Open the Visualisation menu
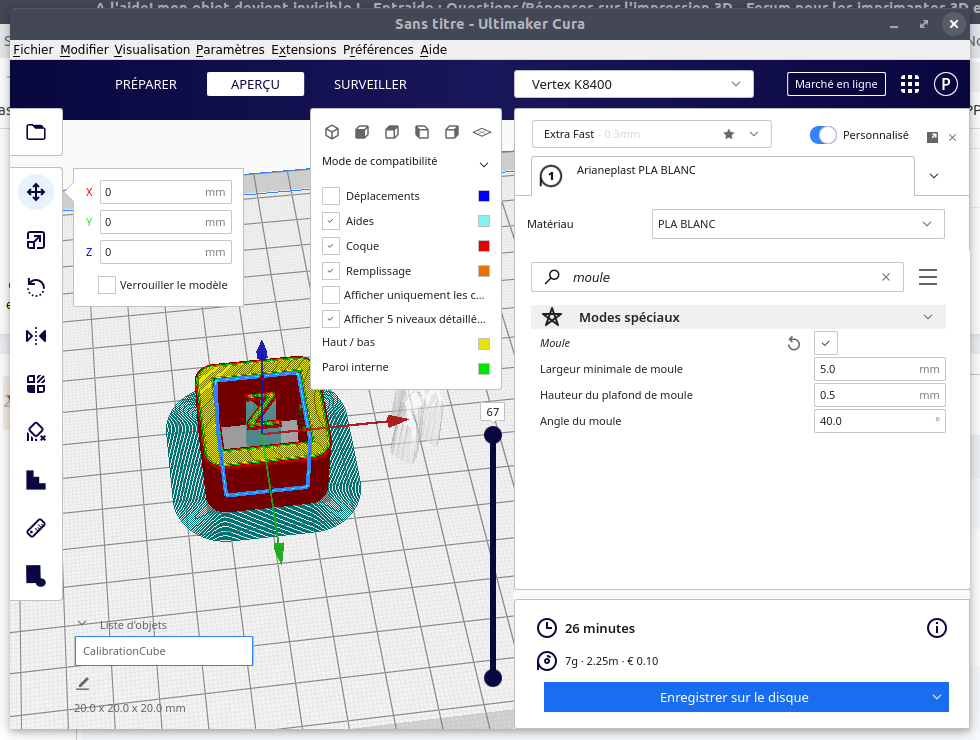The width and height of the screenshot is (980, 740). click(152, 49)
